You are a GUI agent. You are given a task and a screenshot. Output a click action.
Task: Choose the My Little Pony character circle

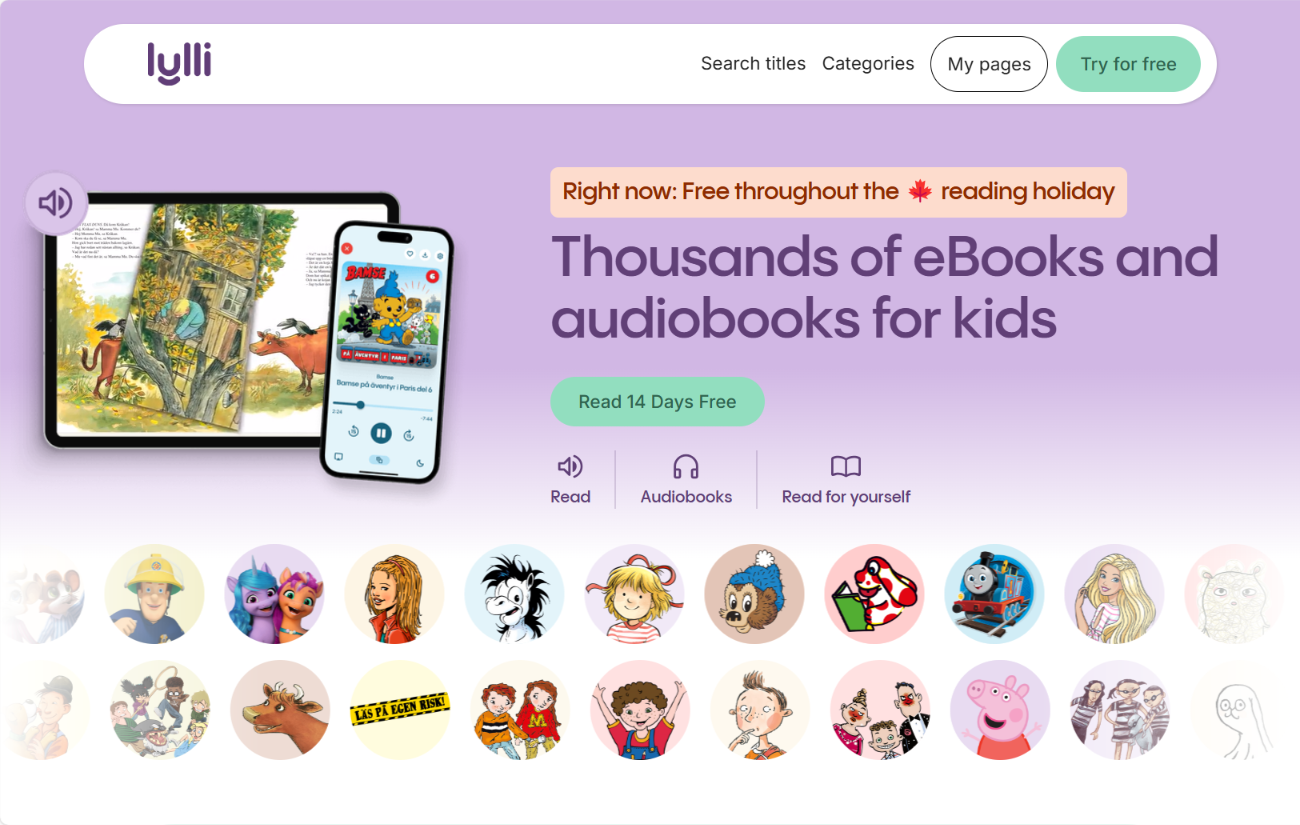274,594
